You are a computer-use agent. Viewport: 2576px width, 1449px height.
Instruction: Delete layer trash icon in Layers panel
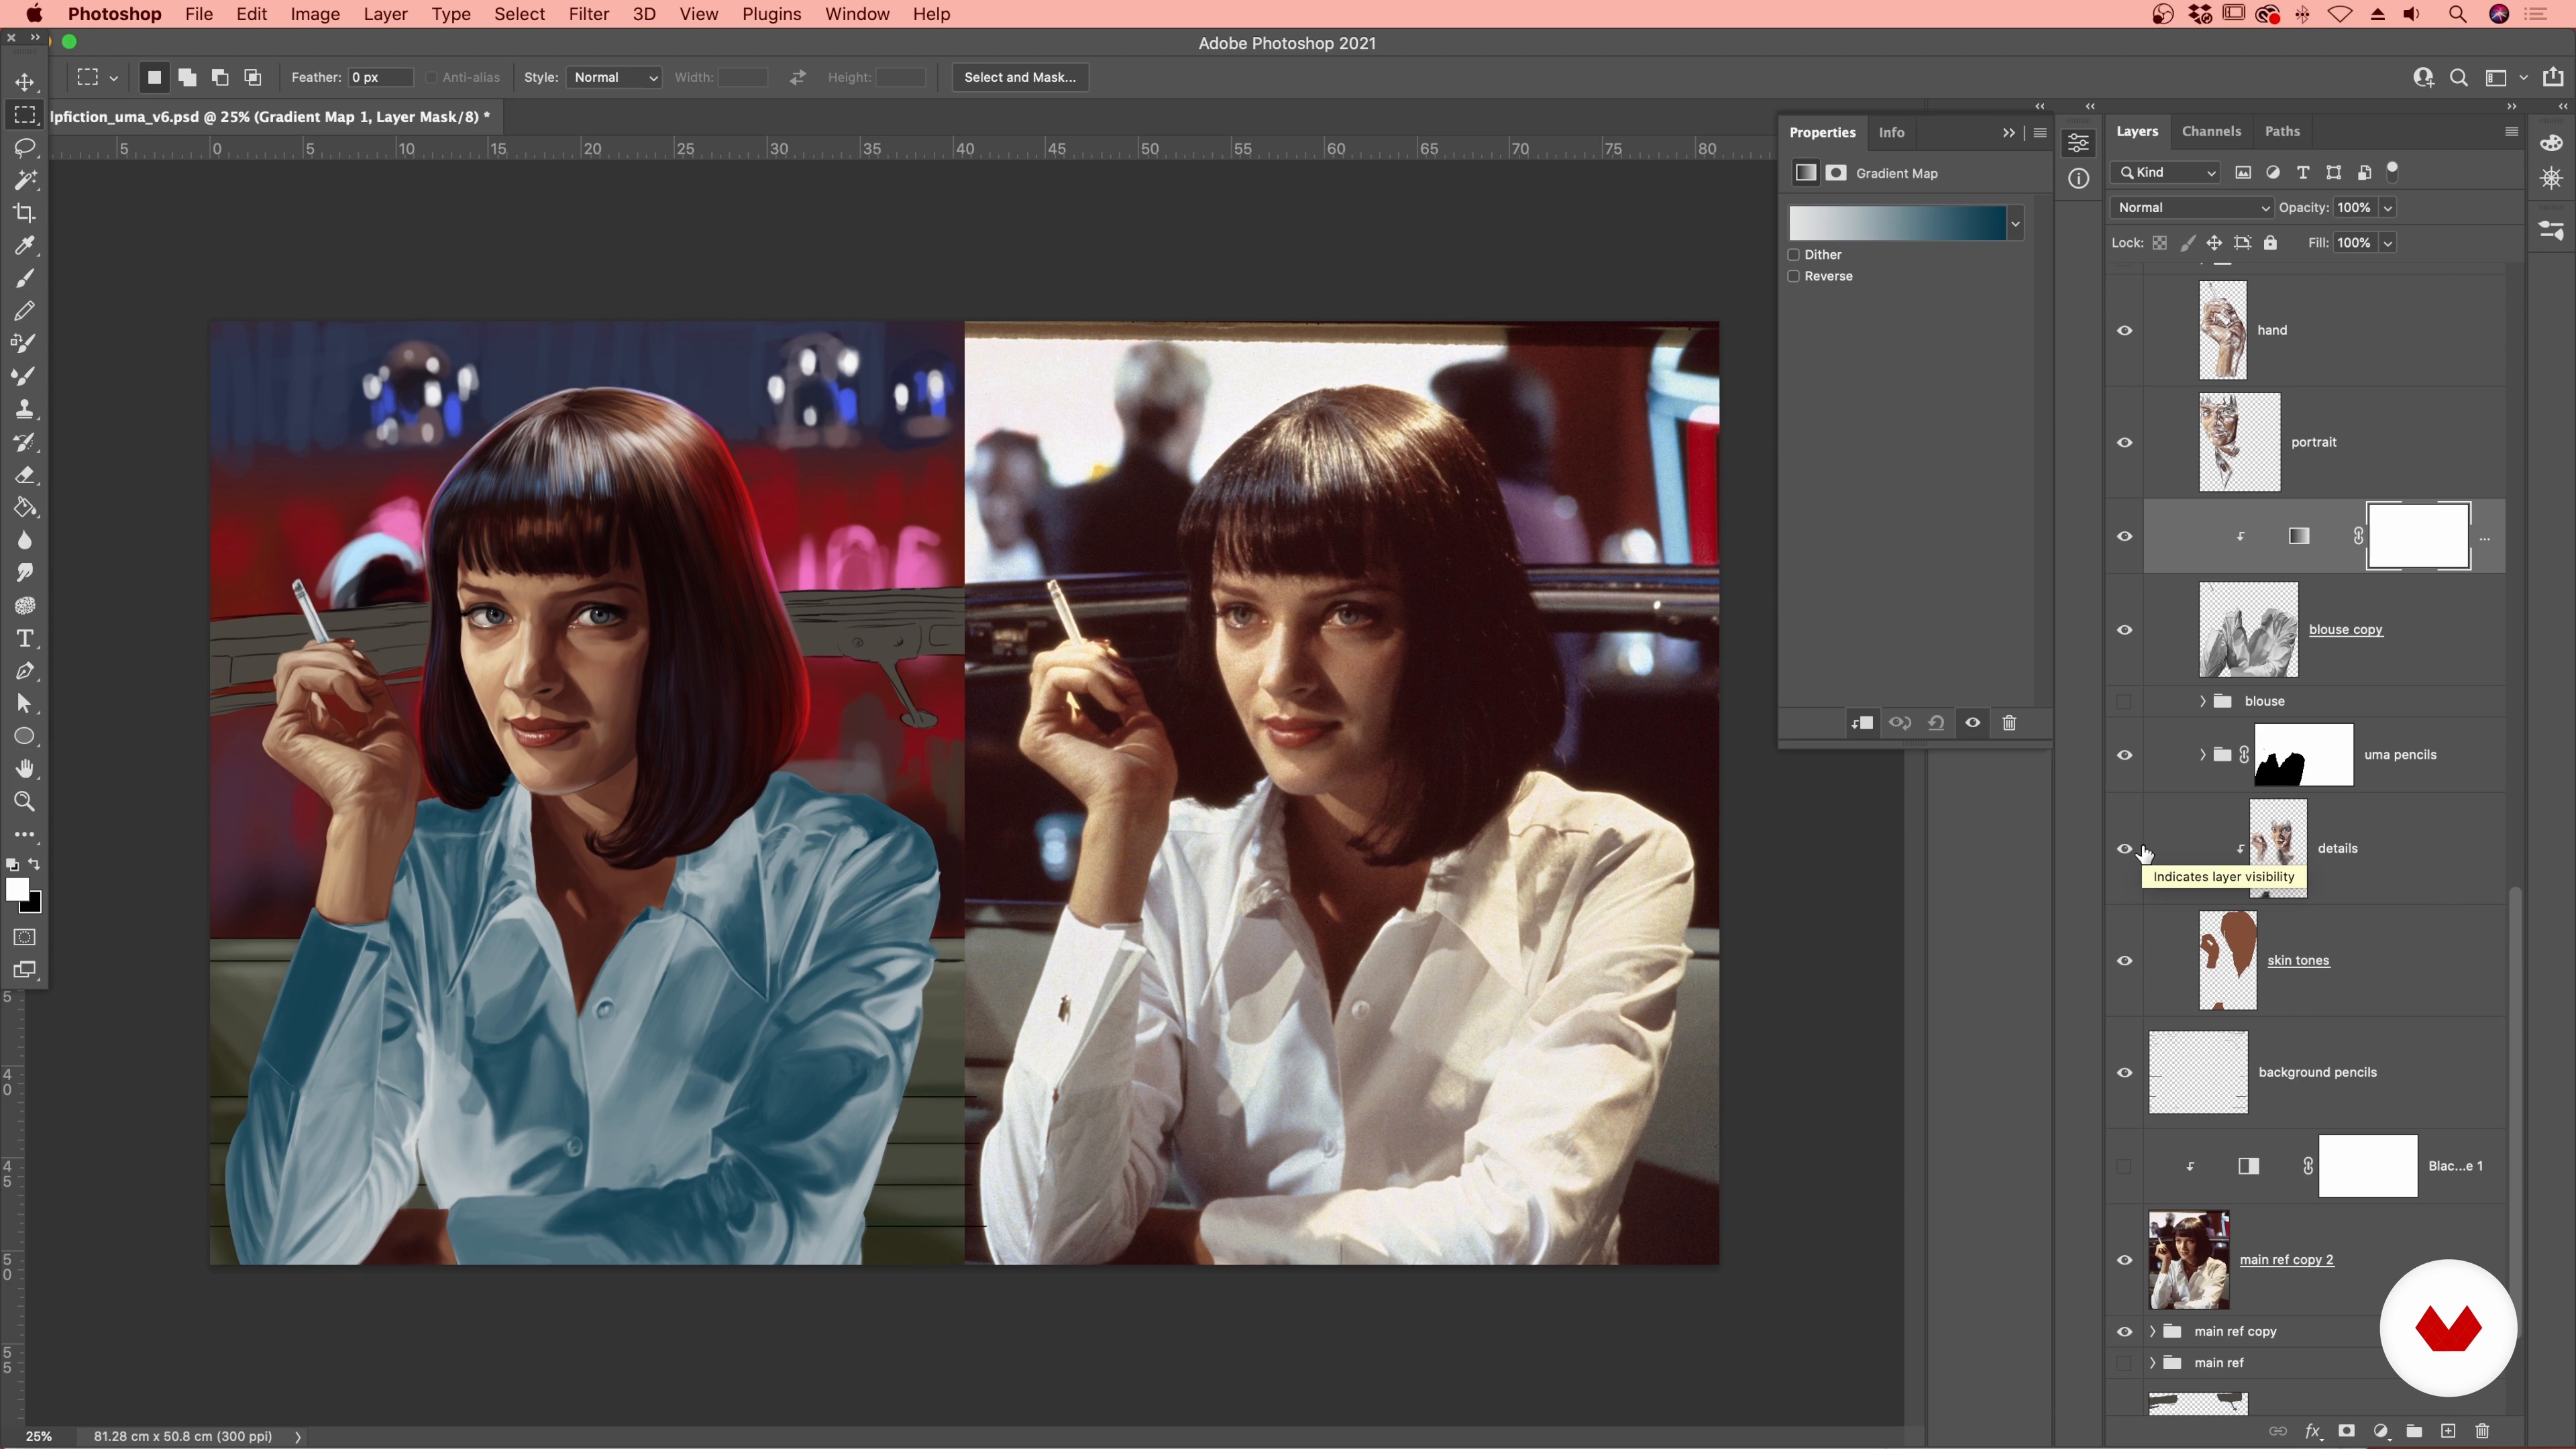tap(2482, 1431)
